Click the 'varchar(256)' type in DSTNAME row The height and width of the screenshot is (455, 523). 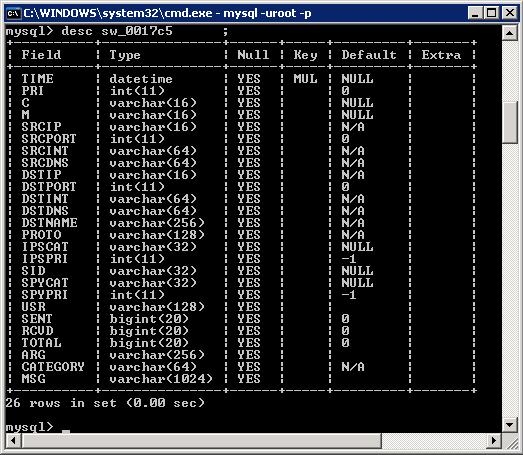pyautogui.click(x=157, y=223)
